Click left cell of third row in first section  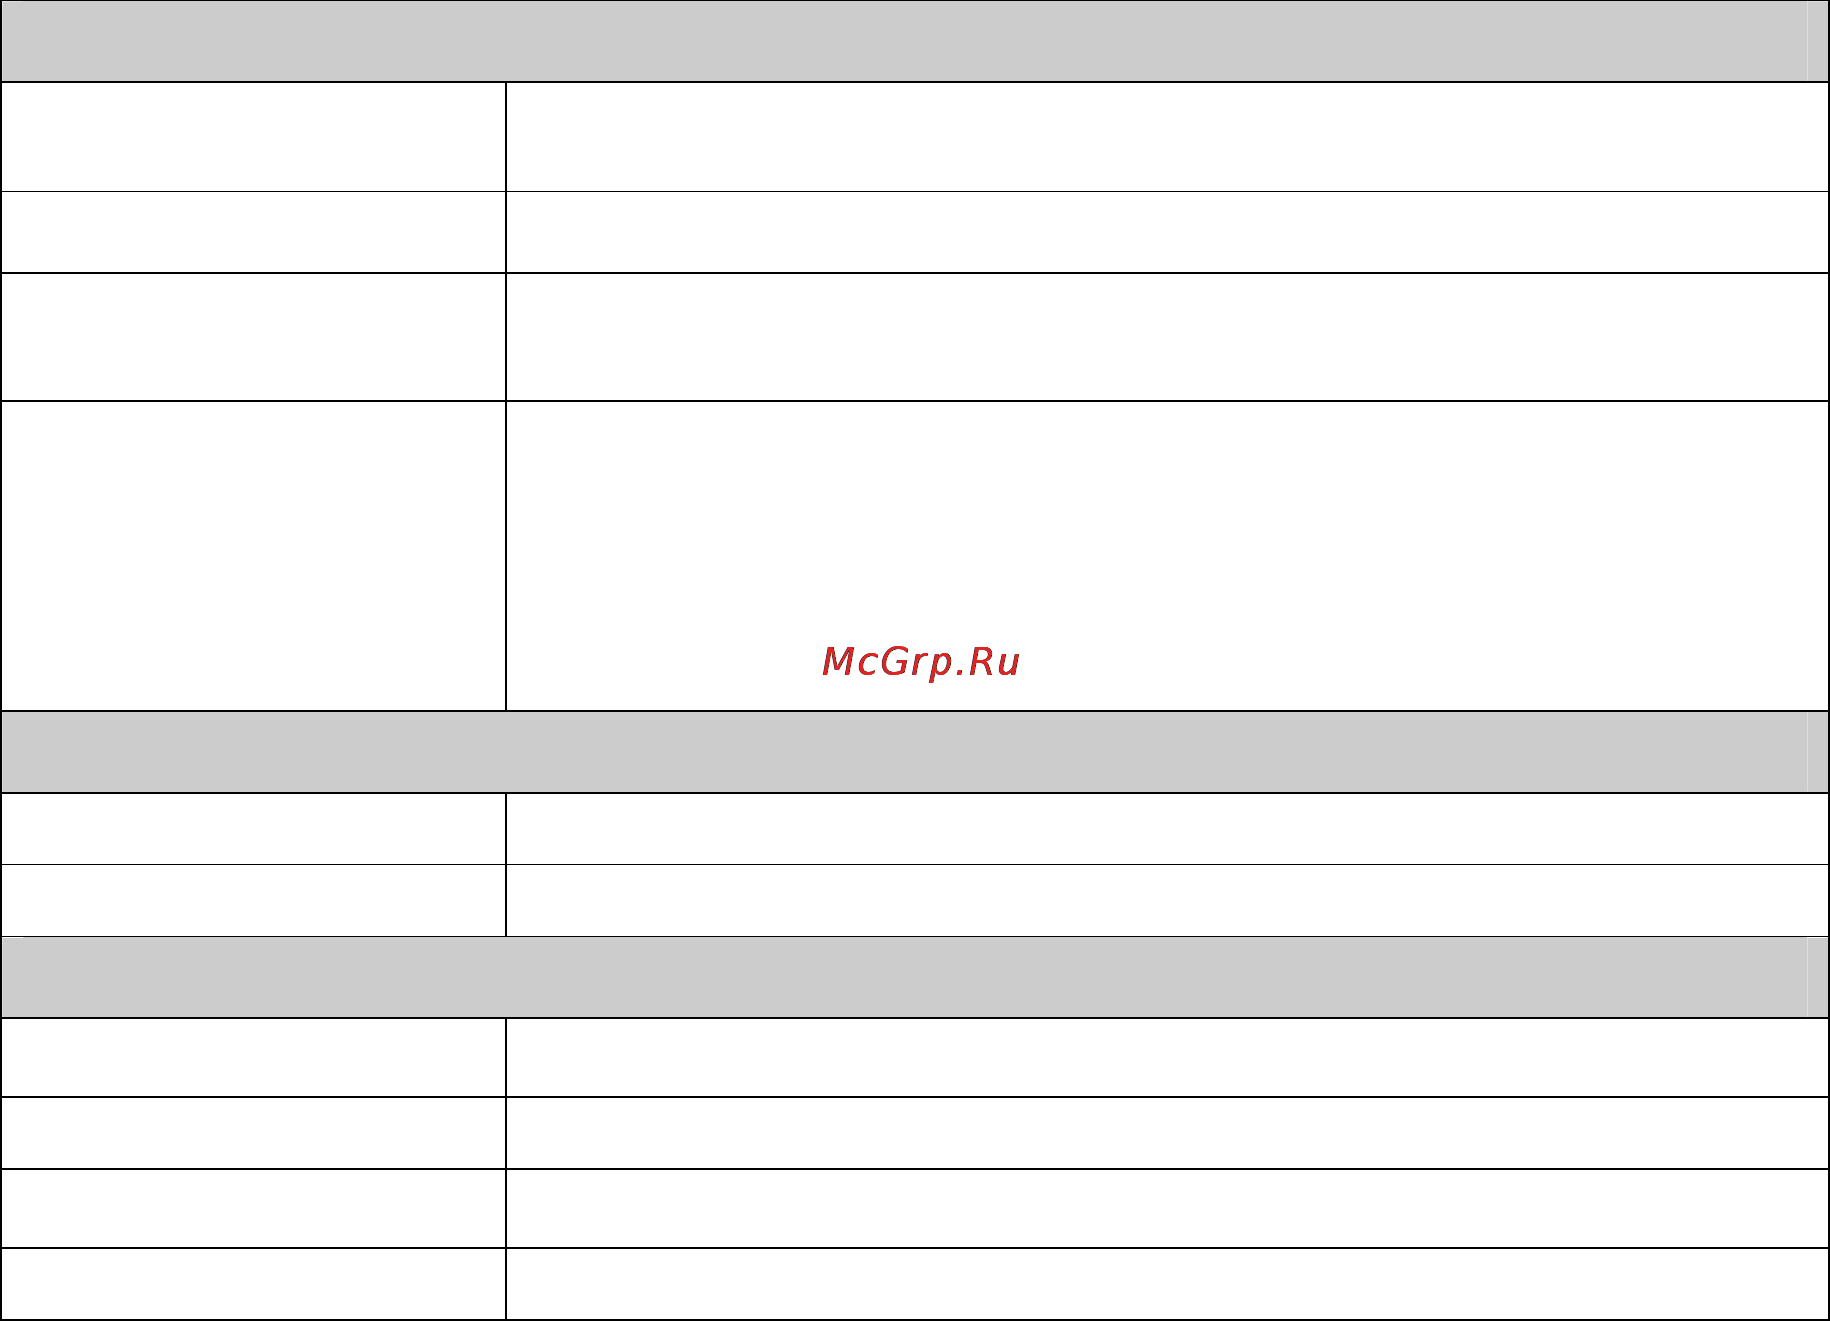coord(254,337)
